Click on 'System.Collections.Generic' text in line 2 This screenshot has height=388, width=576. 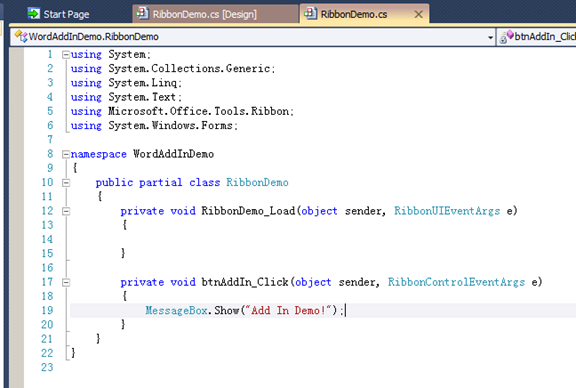coord(189,69)
